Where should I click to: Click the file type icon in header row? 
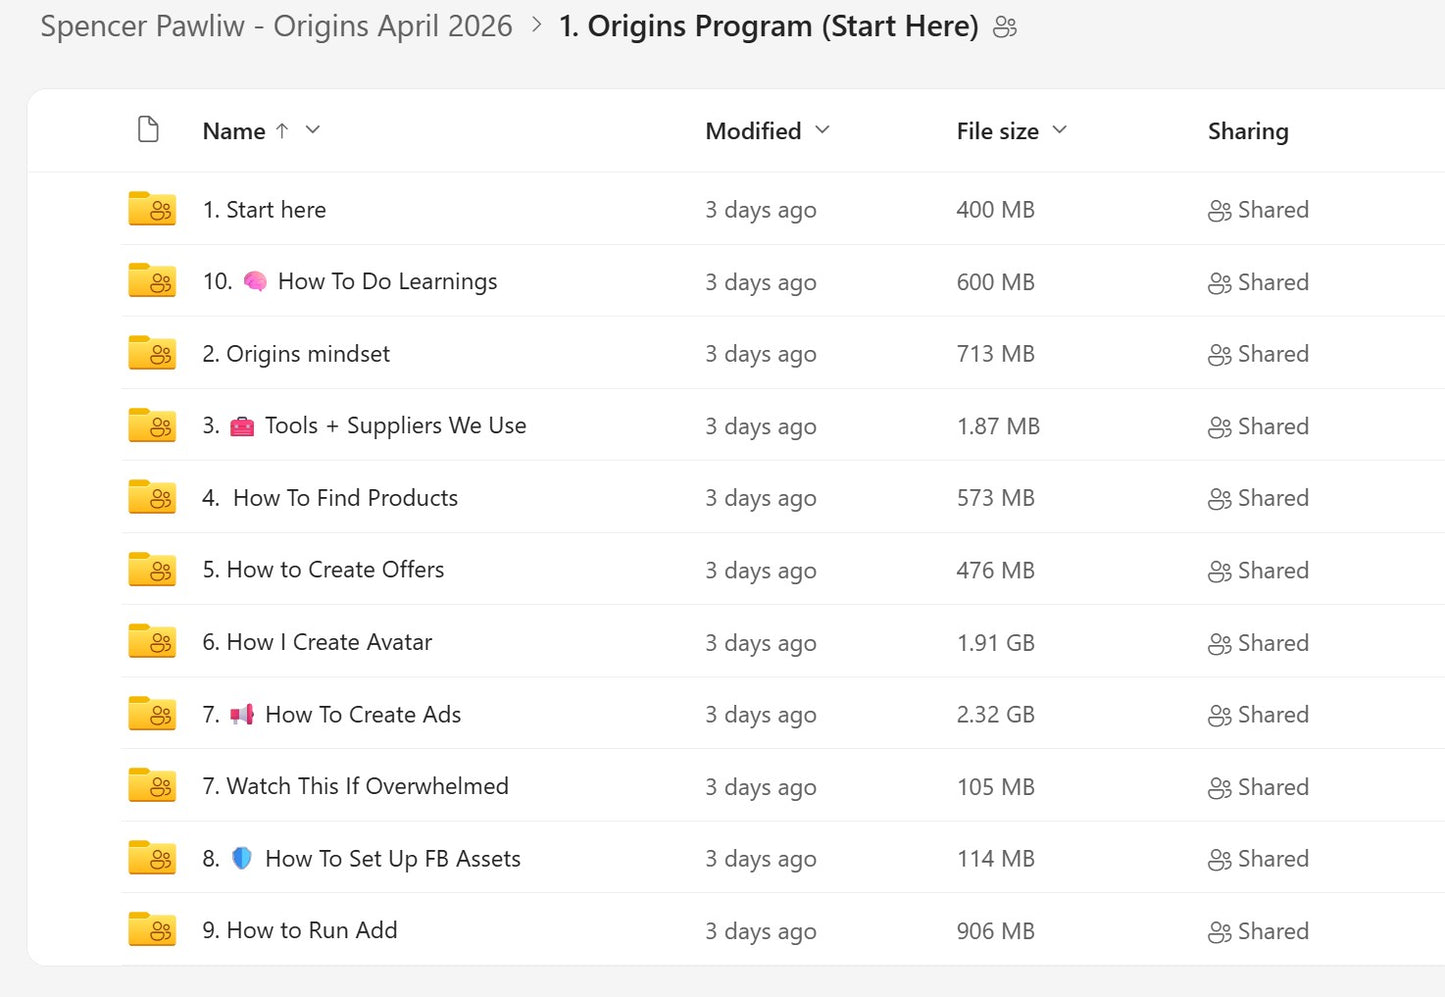pos(148,130)
